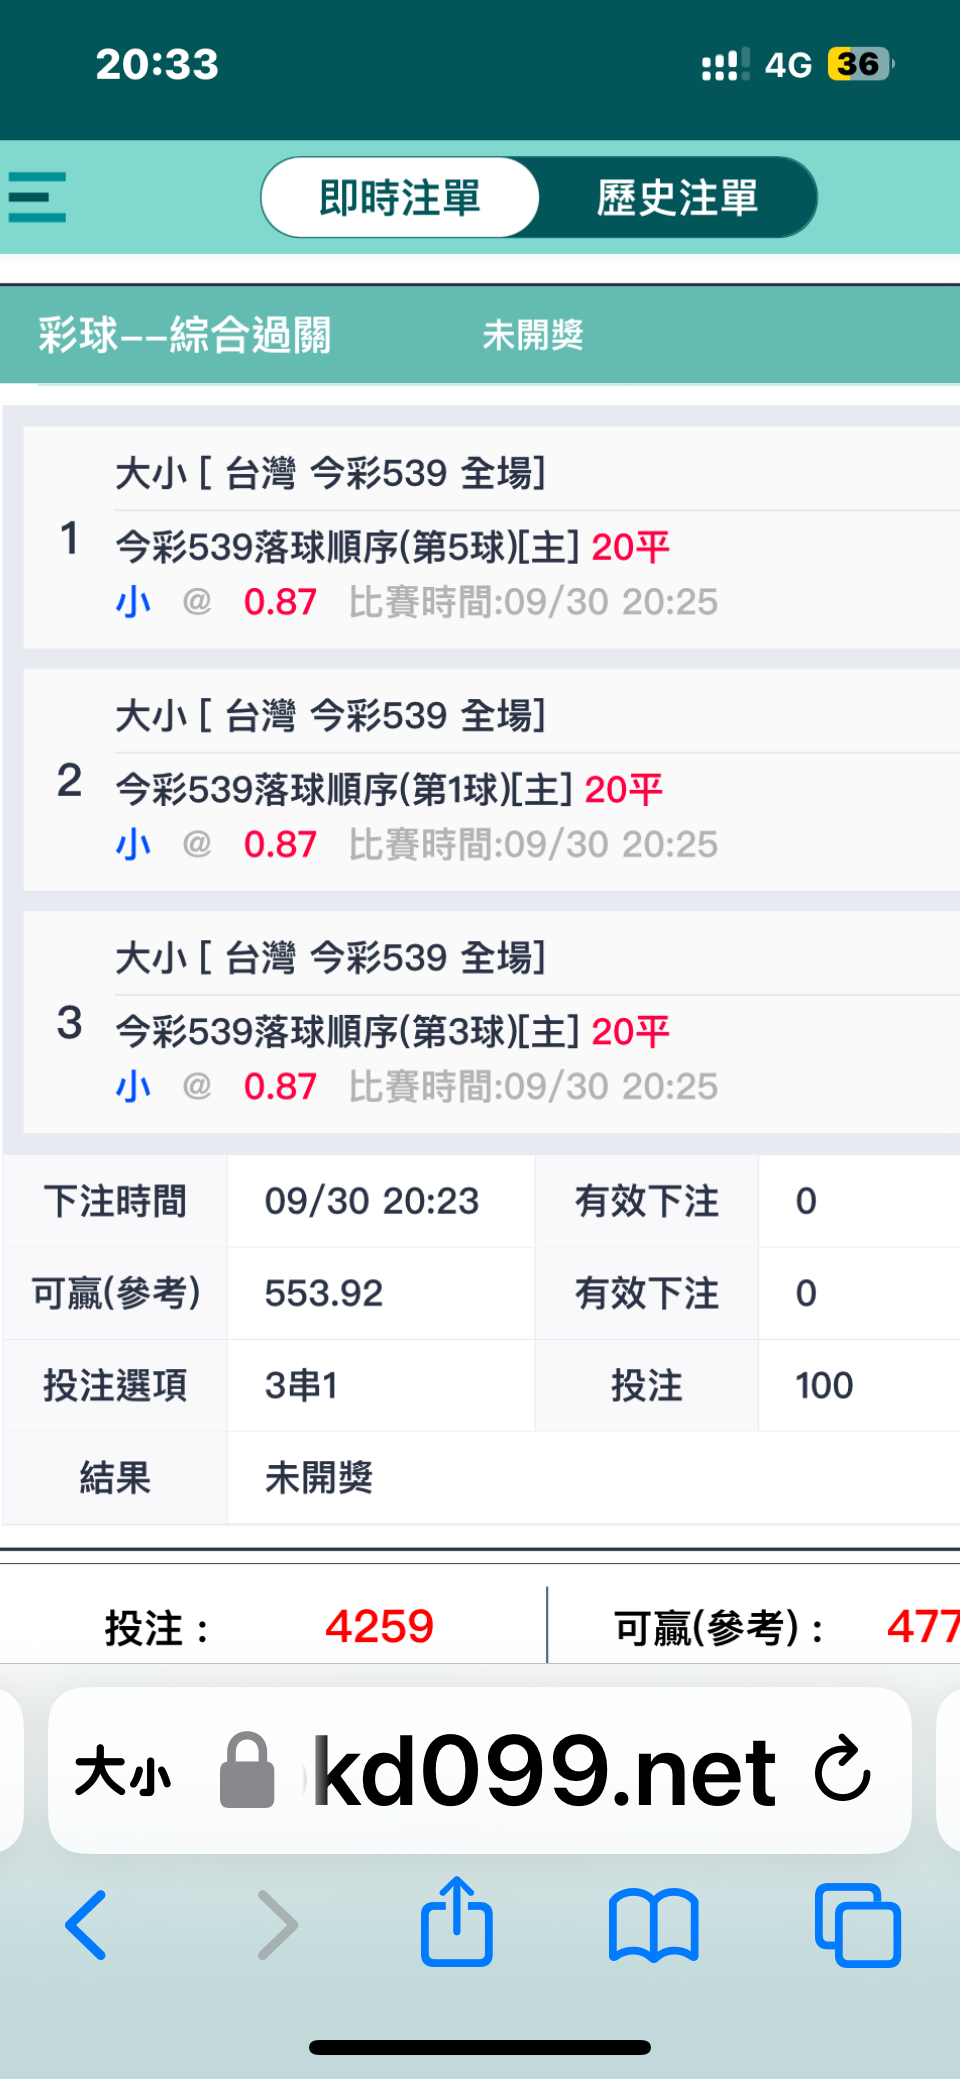Open the 大小 text size menu

[122, 1772]
